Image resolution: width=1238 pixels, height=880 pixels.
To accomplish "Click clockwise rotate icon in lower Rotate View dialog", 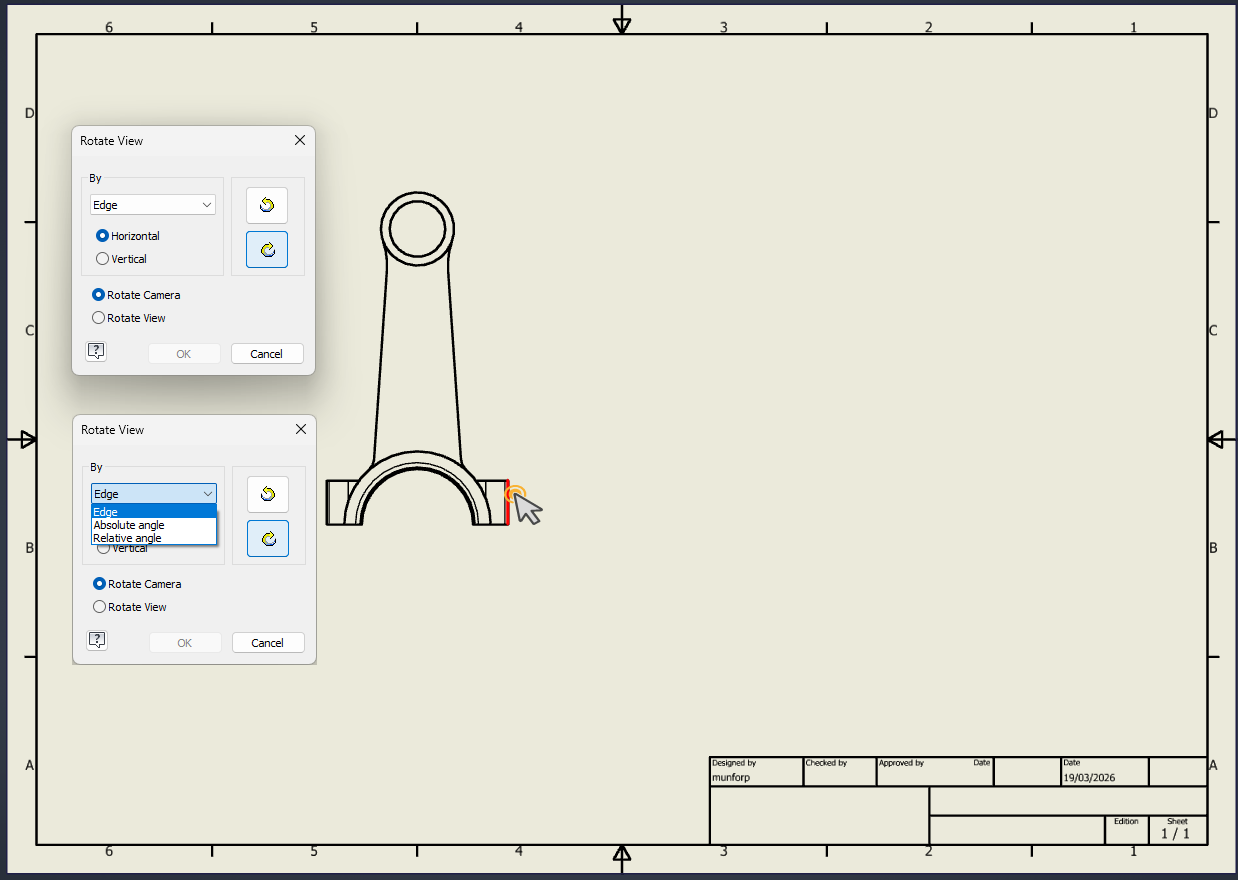I will click(x=268, y=538).
